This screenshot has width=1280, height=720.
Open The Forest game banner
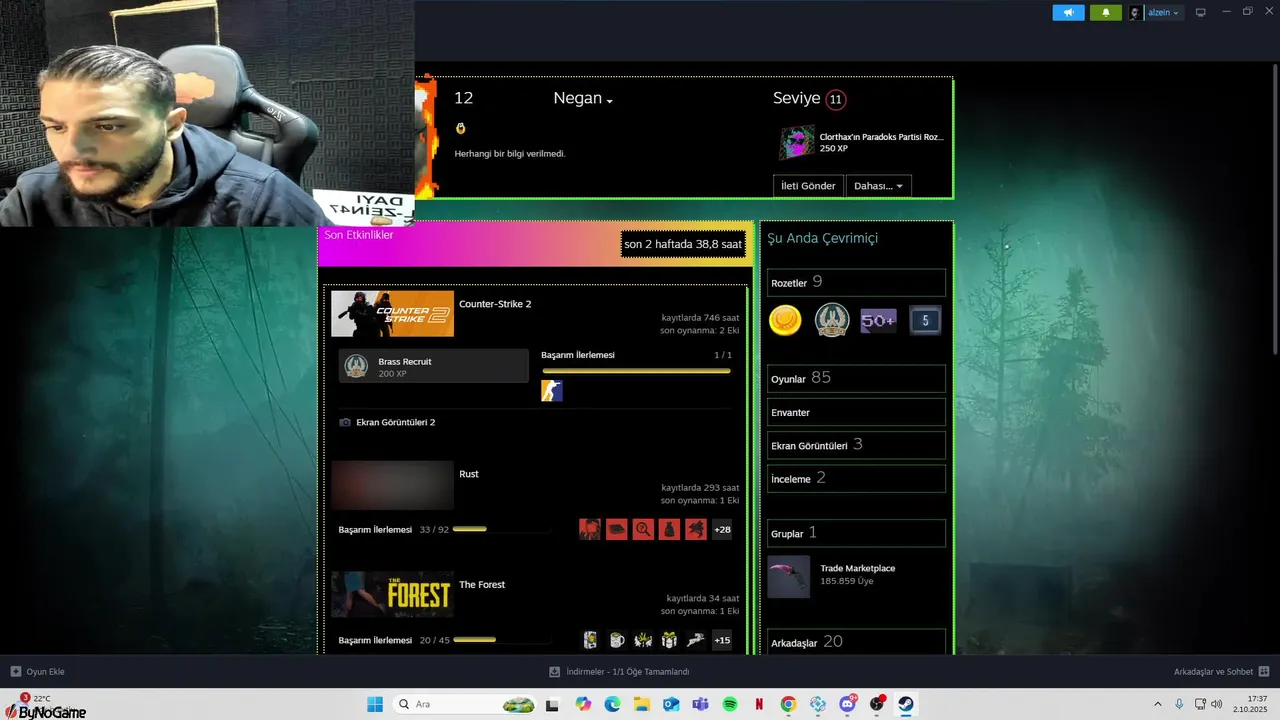pos(392,595)
